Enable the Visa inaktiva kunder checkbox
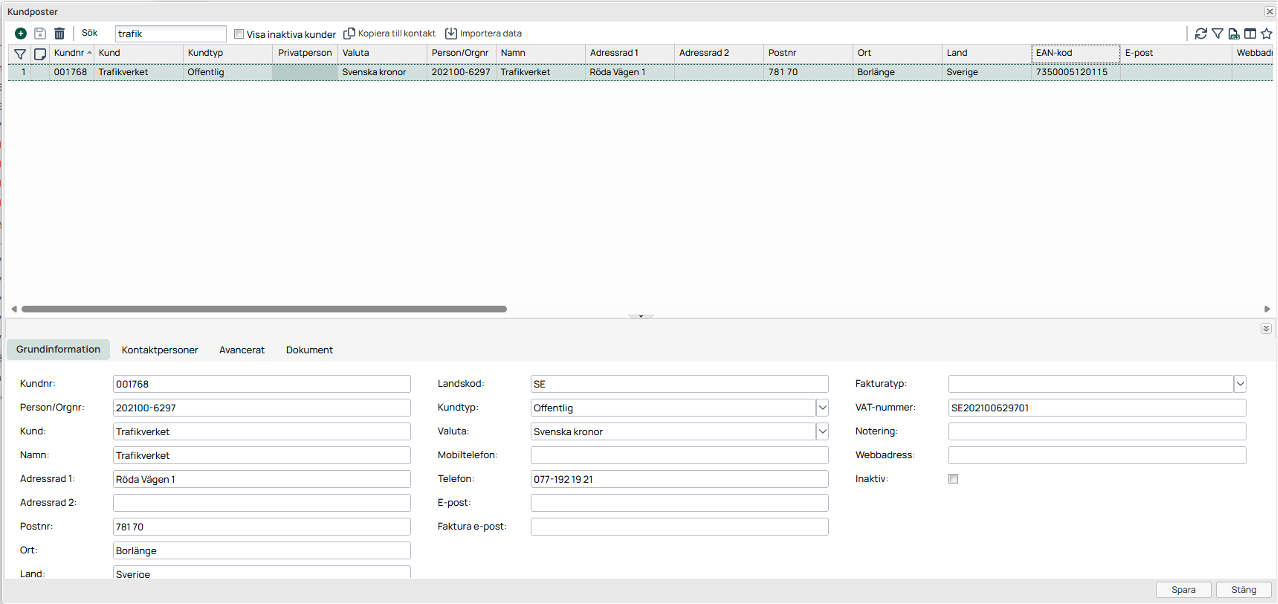The width and height of the screenshot is (1278, 604). click(x=239, y=34)
